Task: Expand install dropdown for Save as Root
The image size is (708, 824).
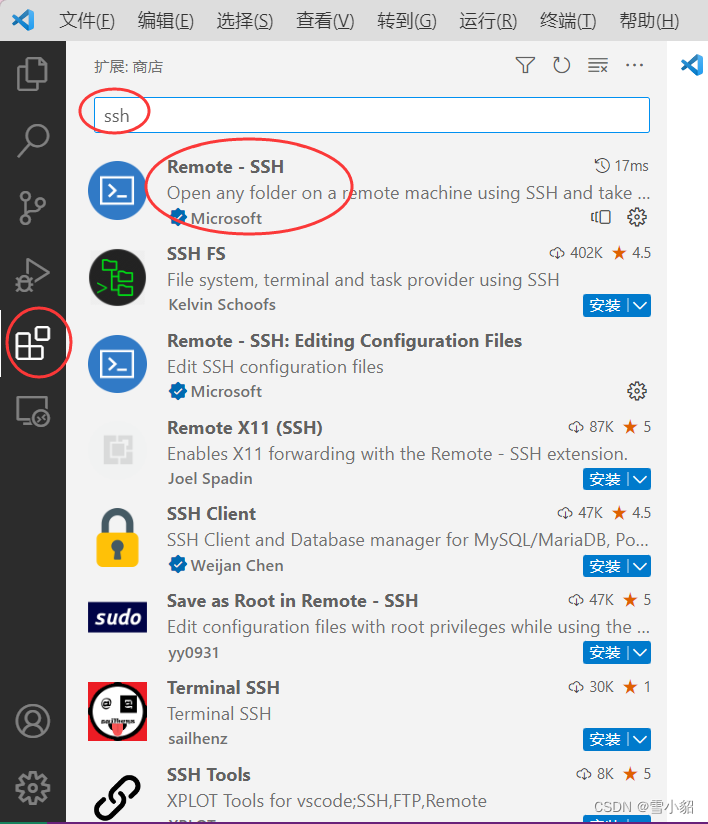Action: [640, 653]
